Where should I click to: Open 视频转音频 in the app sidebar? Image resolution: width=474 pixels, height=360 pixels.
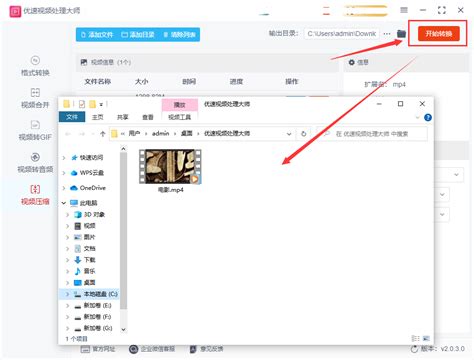(35, 163)
